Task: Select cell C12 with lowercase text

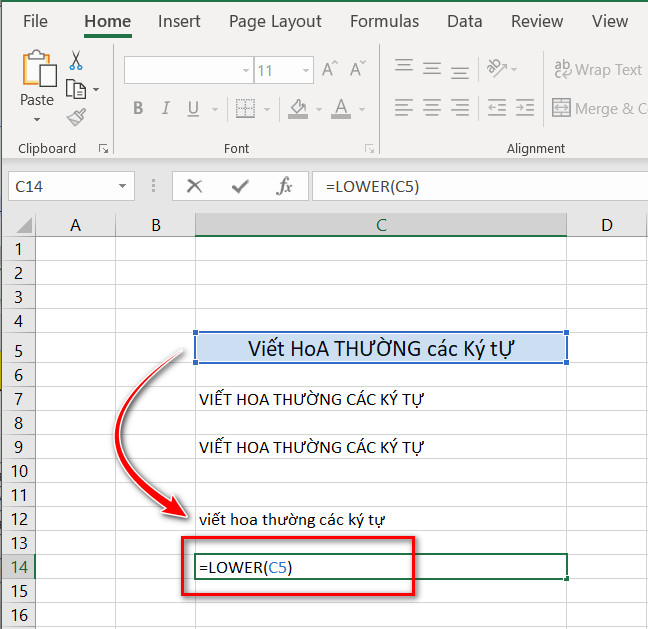Action: click(x=380, y=519)
